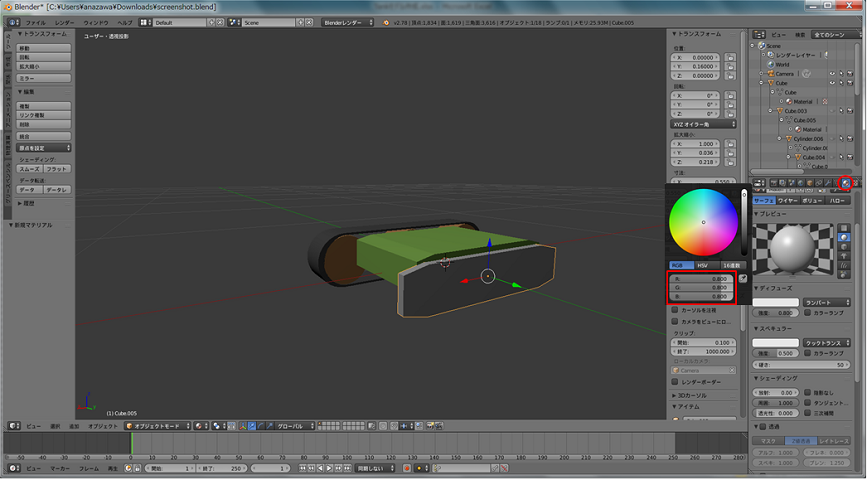Click the red record button in timeline
This screenshot has width=867, height=480.
point(407,468)
